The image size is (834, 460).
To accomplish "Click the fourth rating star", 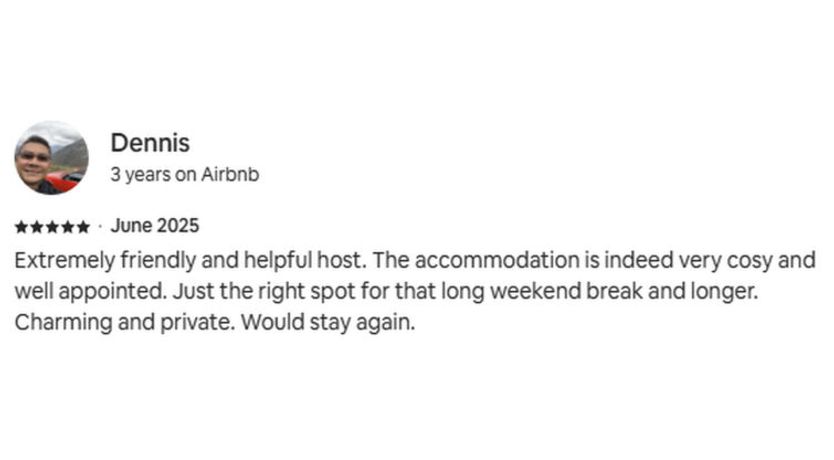I will (67, 227).
